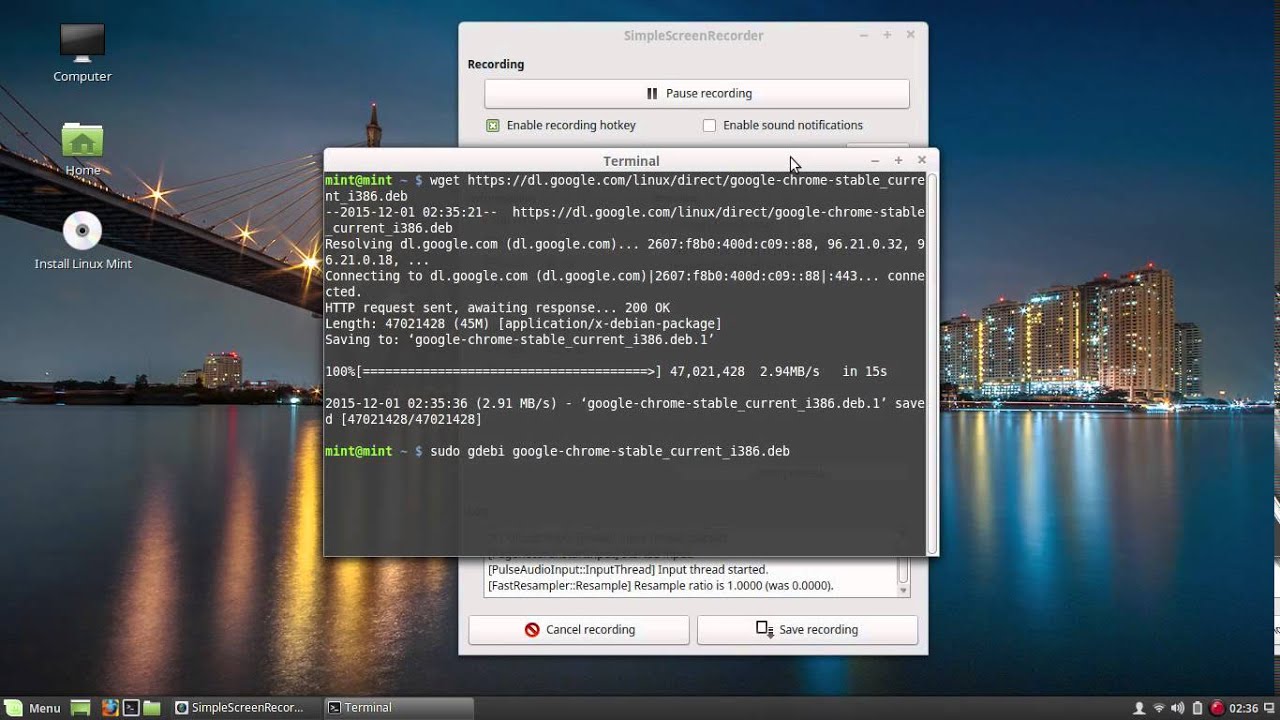Open the file manager panel launcher
The image size is (1280, 720).
coord(151,707)
